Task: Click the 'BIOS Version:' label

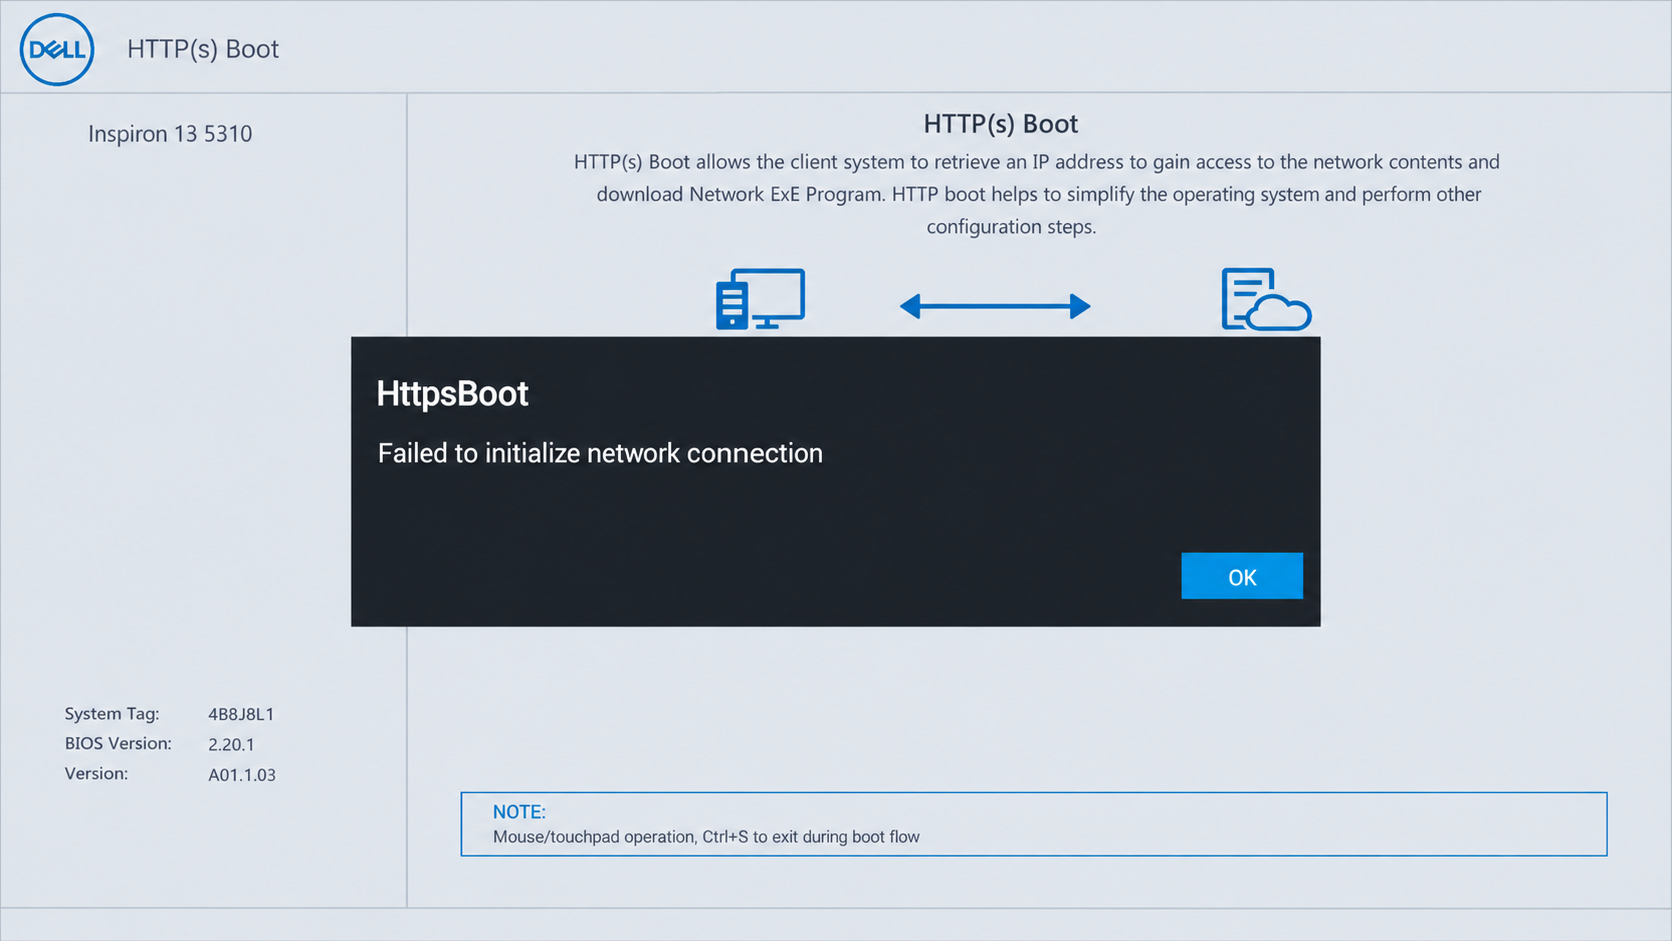Action: point(118,744)
